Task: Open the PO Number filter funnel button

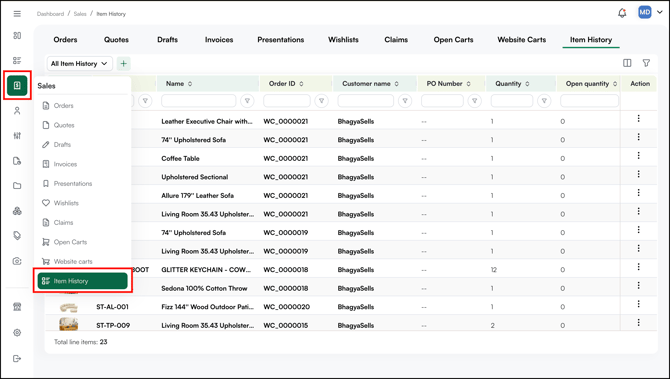Action: point(474,101)
